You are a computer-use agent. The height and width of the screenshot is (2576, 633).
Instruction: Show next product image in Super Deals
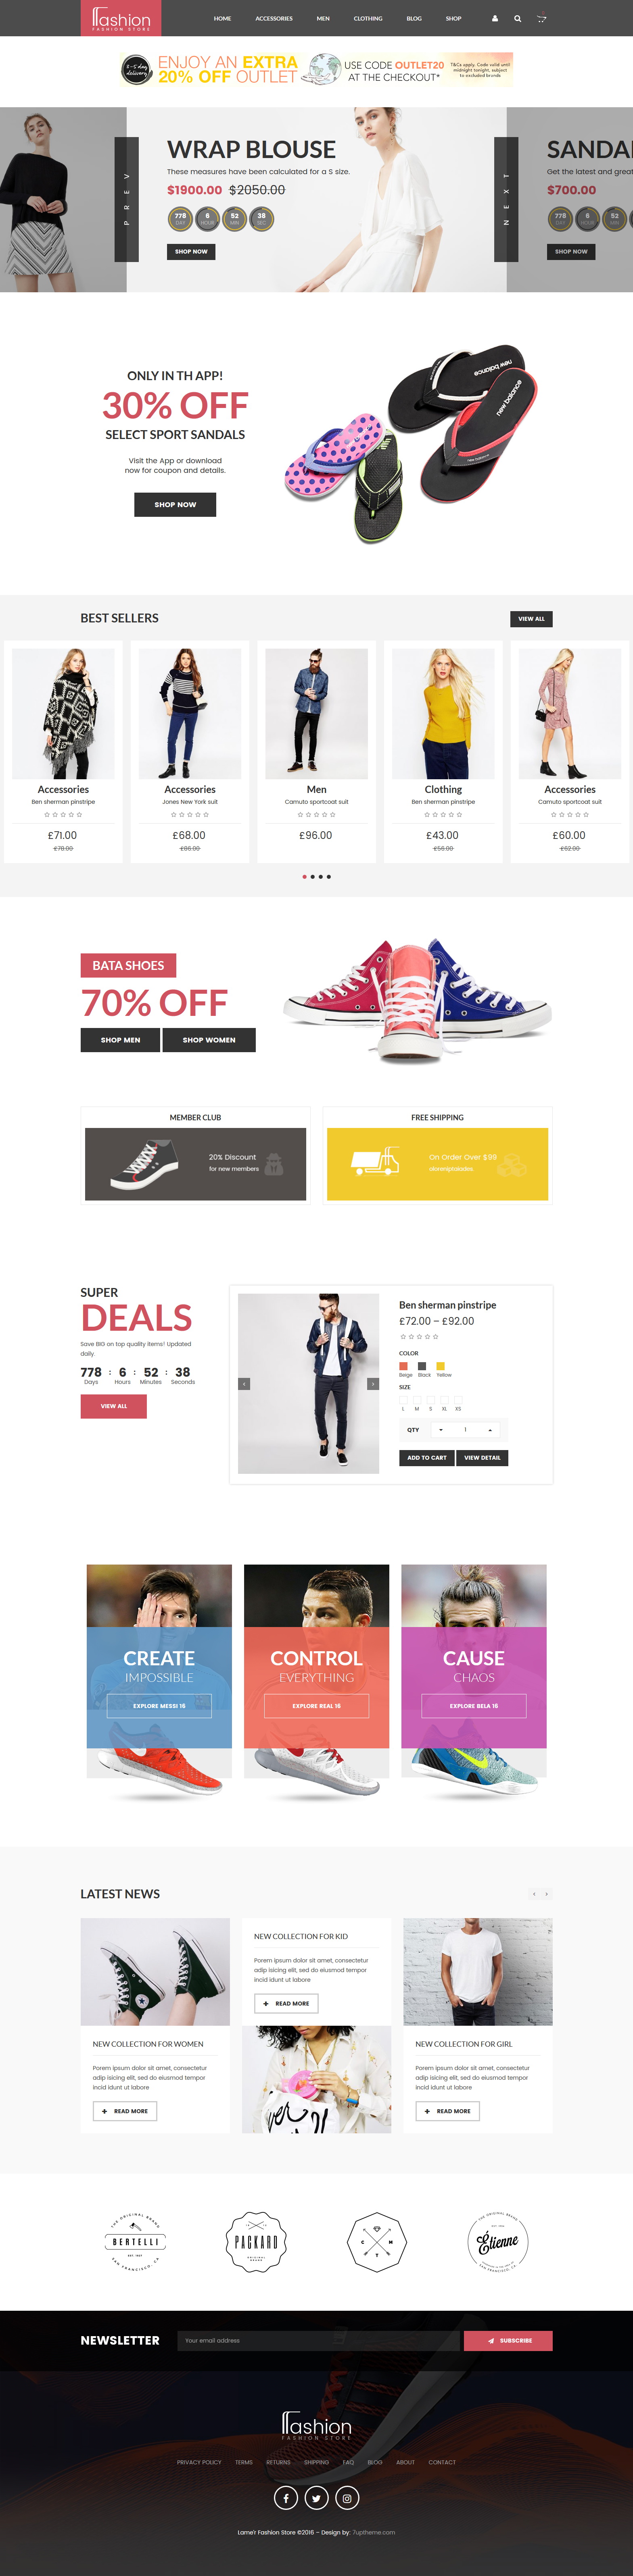point(373,1384)
